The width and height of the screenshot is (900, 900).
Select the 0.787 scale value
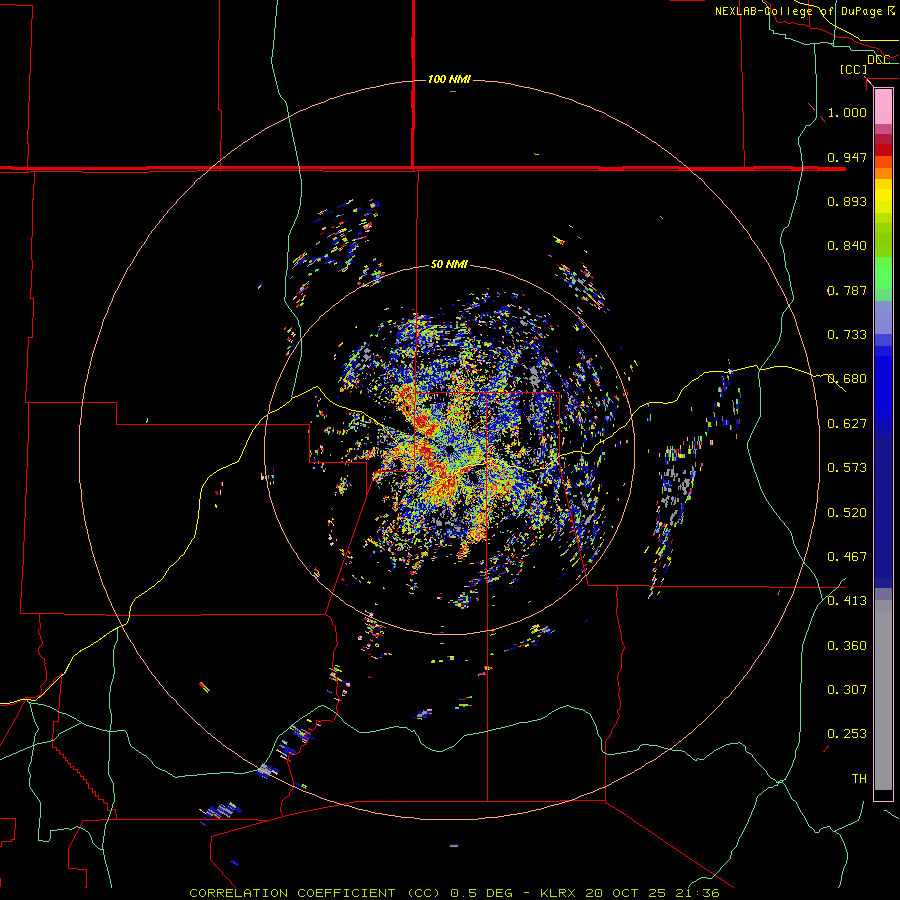coord(847,290)
